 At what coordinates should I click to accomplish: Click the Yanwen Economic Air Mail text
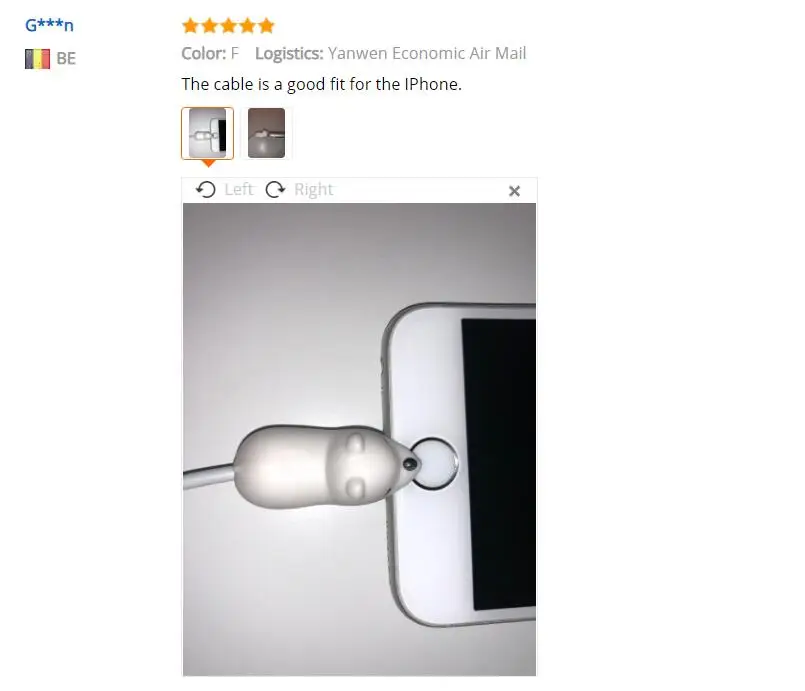pos(427,53)
